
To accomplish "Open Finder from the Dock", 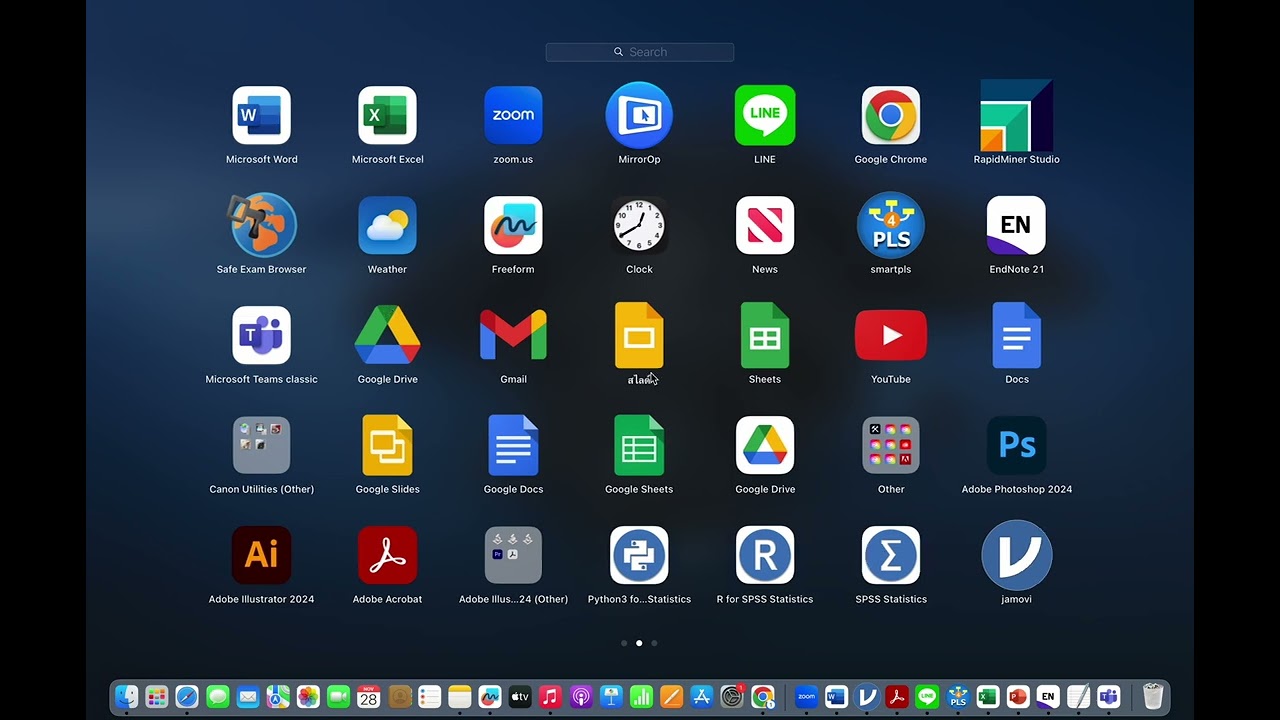I will 127,697.
